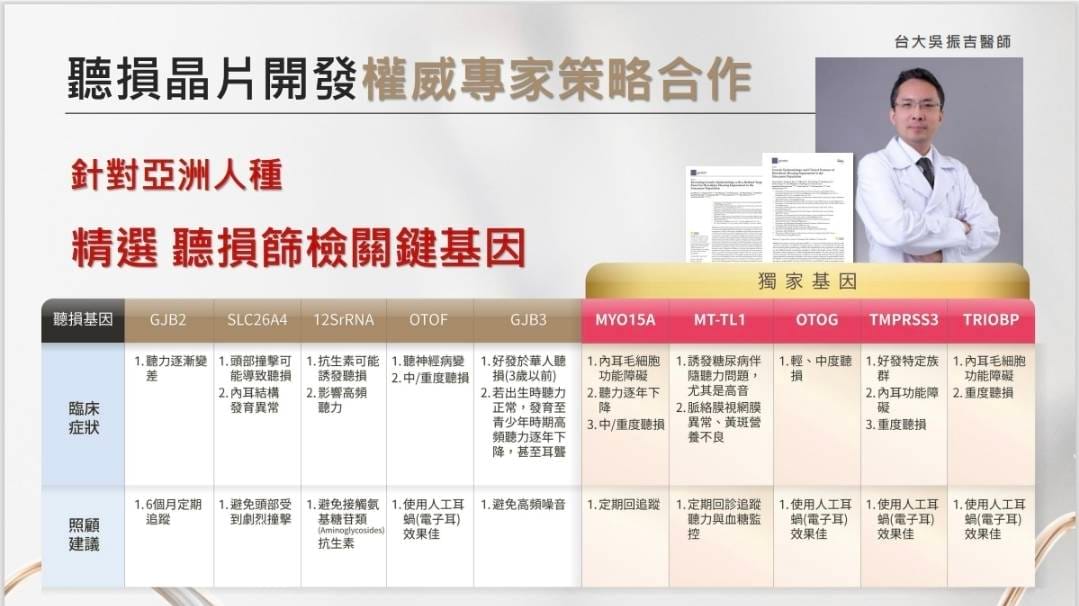Click the GJB3 gene header
Image resolution: width=1079 pixels, height=606 pixels.
[x=526, y=321]
